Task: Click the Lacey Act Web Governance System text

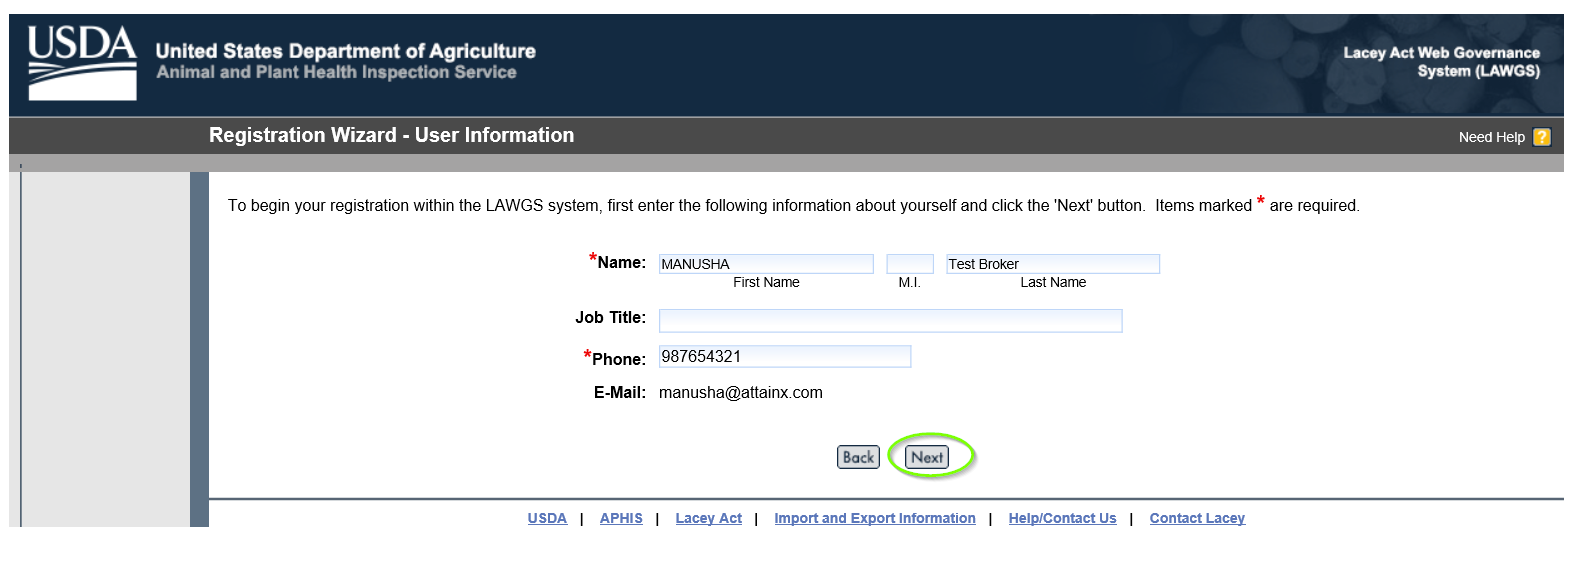Action: pyautogui.click(x=1441, y=62)
